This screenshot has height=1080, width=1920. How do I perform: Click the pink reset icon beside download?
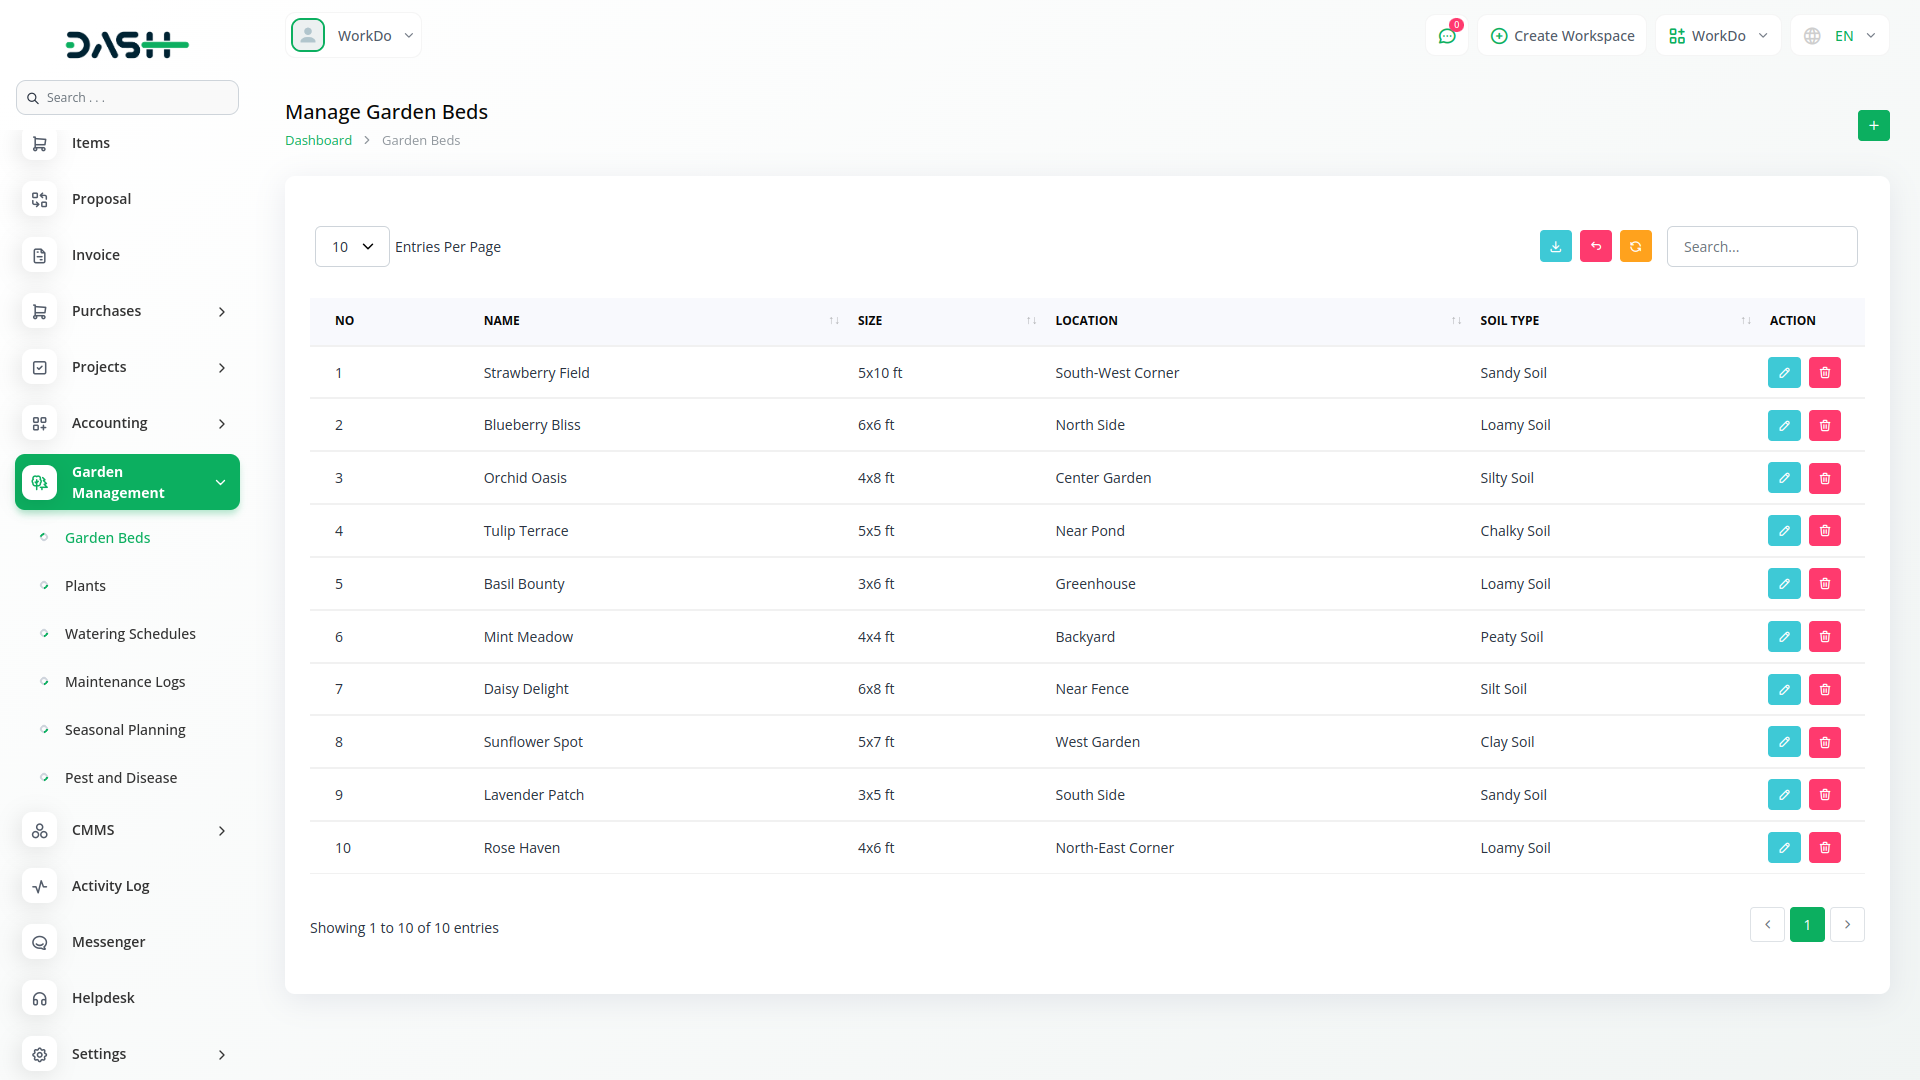[x=1595, y=246]
